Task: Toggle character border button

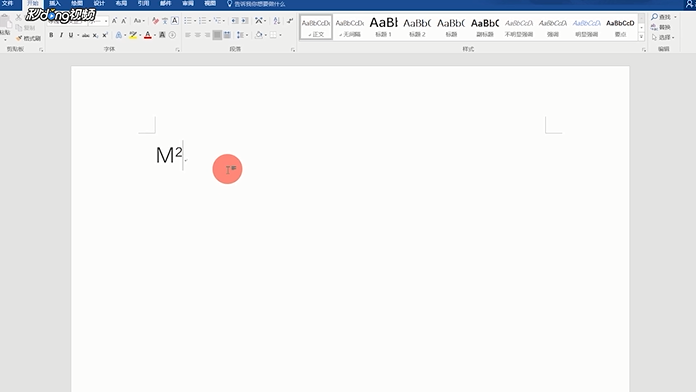Action: 175,20
